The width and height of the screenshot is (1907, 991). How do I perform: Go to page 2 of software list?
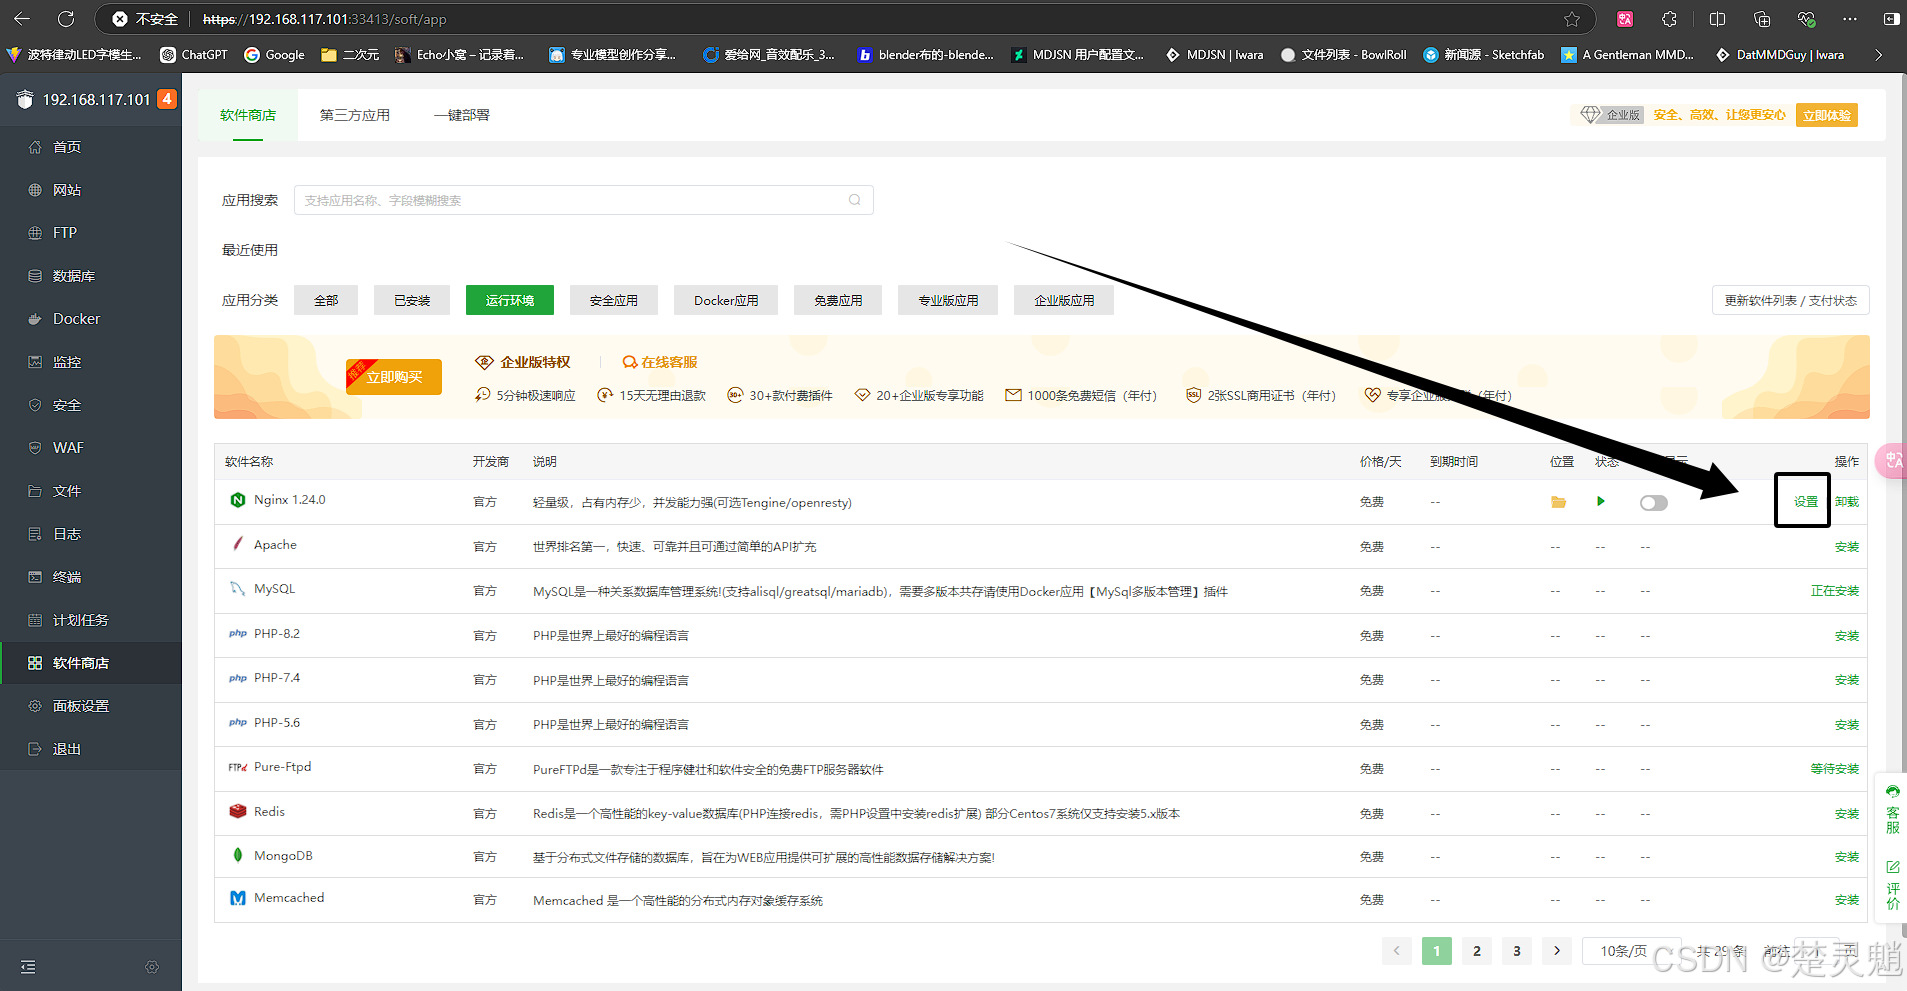1477,951
